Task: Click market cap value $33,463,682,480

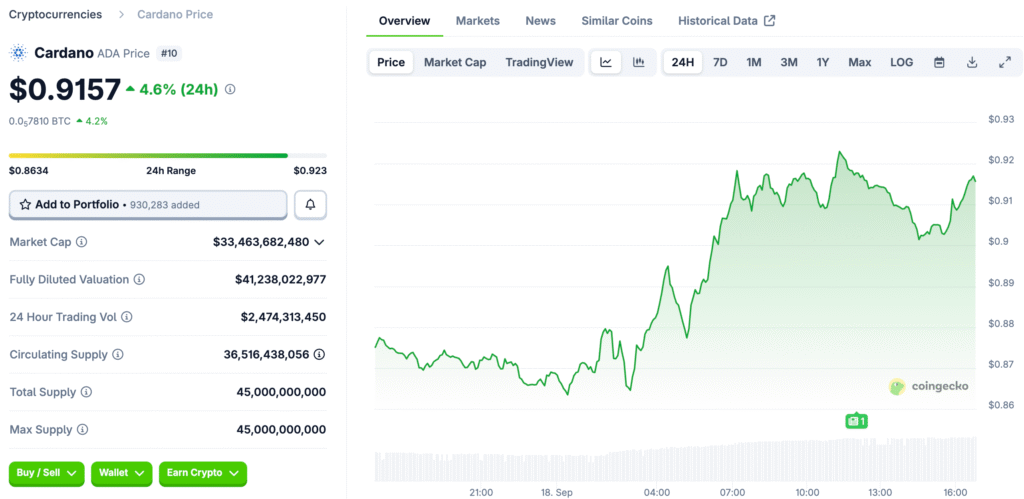Action: click(261, 242)
